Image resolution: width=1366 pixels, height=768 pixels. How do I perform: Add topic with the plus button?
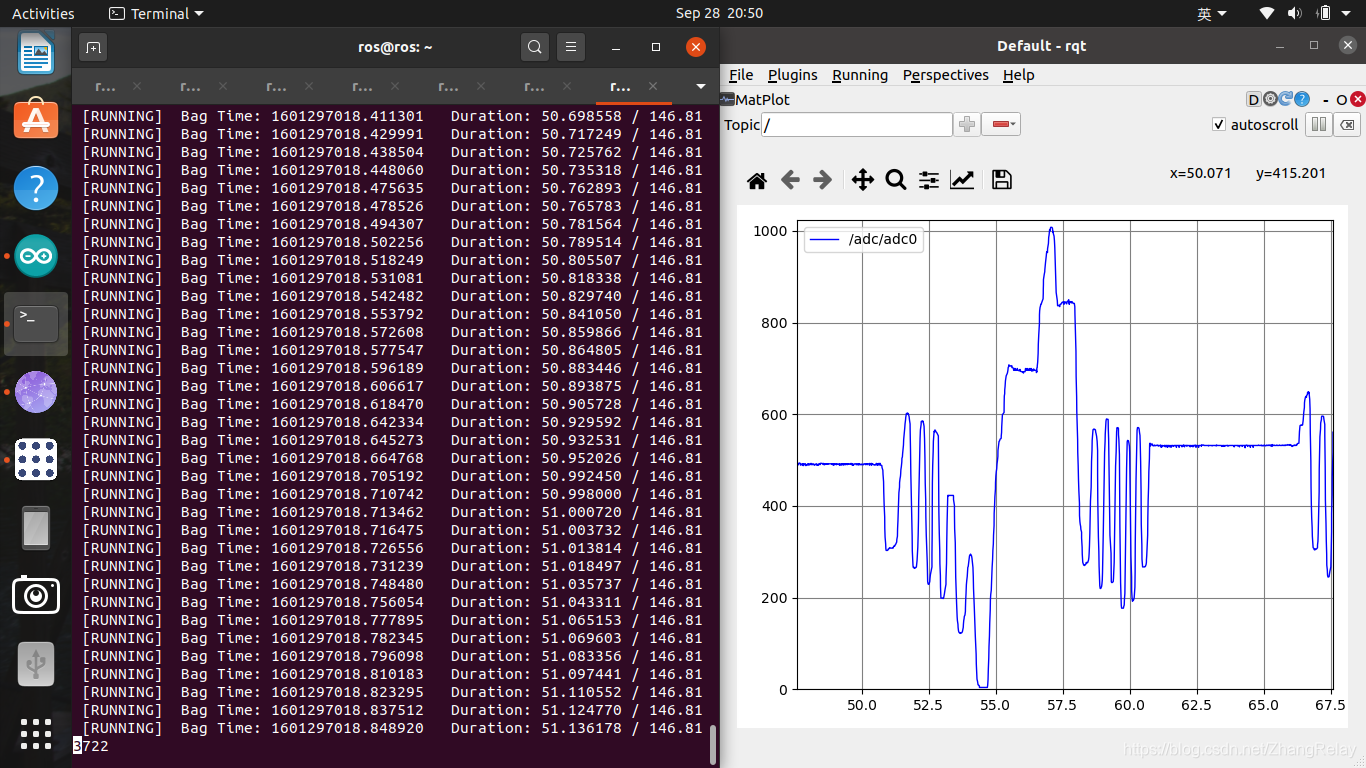click(x=967, y=125)
